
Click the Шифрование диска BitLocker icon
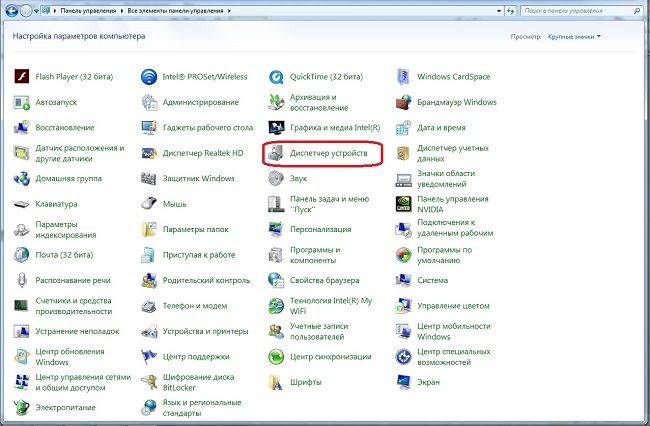149,382
